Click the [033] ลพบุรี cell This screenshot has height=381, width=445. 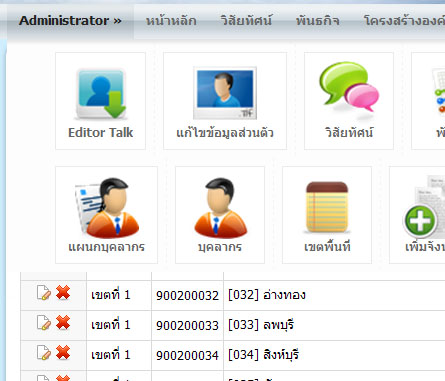click(x=261, y=325)
